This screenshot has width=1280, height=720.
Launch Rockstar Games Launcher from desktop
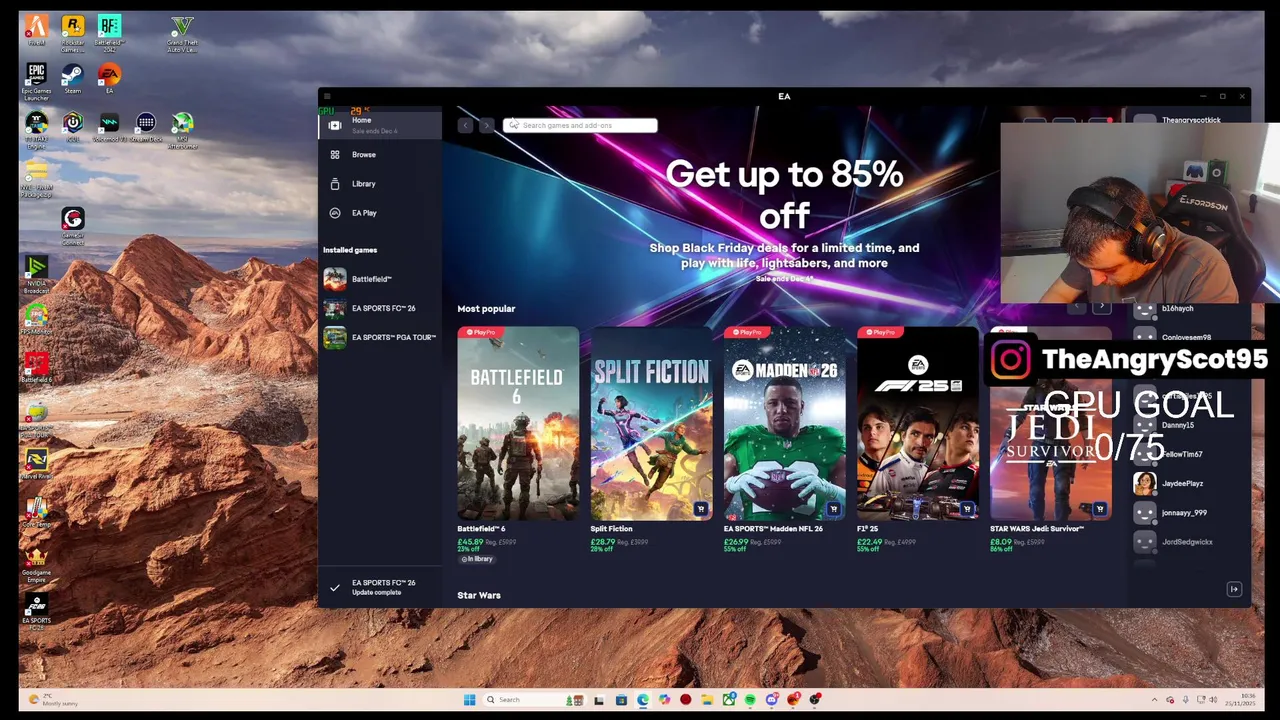[73, 33]
